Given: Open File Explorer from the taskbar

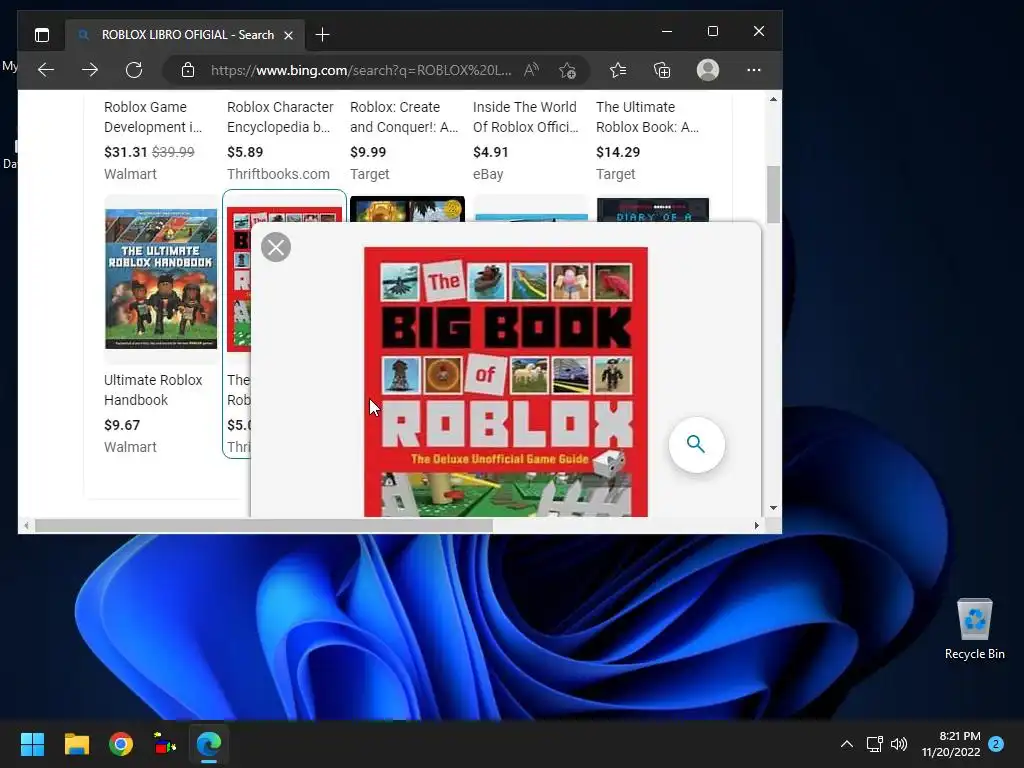Looking at the screenshot, I should 77,744.
